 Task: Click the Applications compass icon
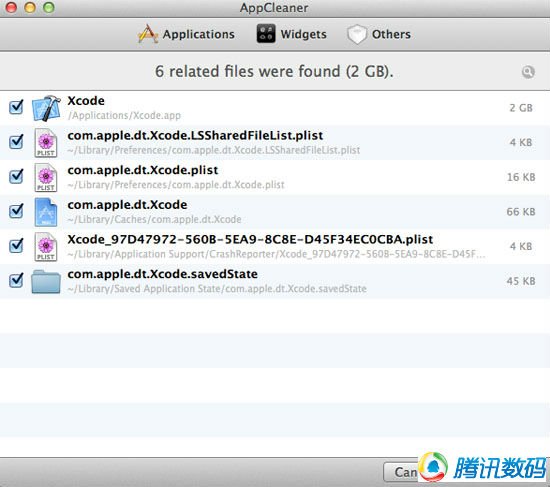[148, 34]
